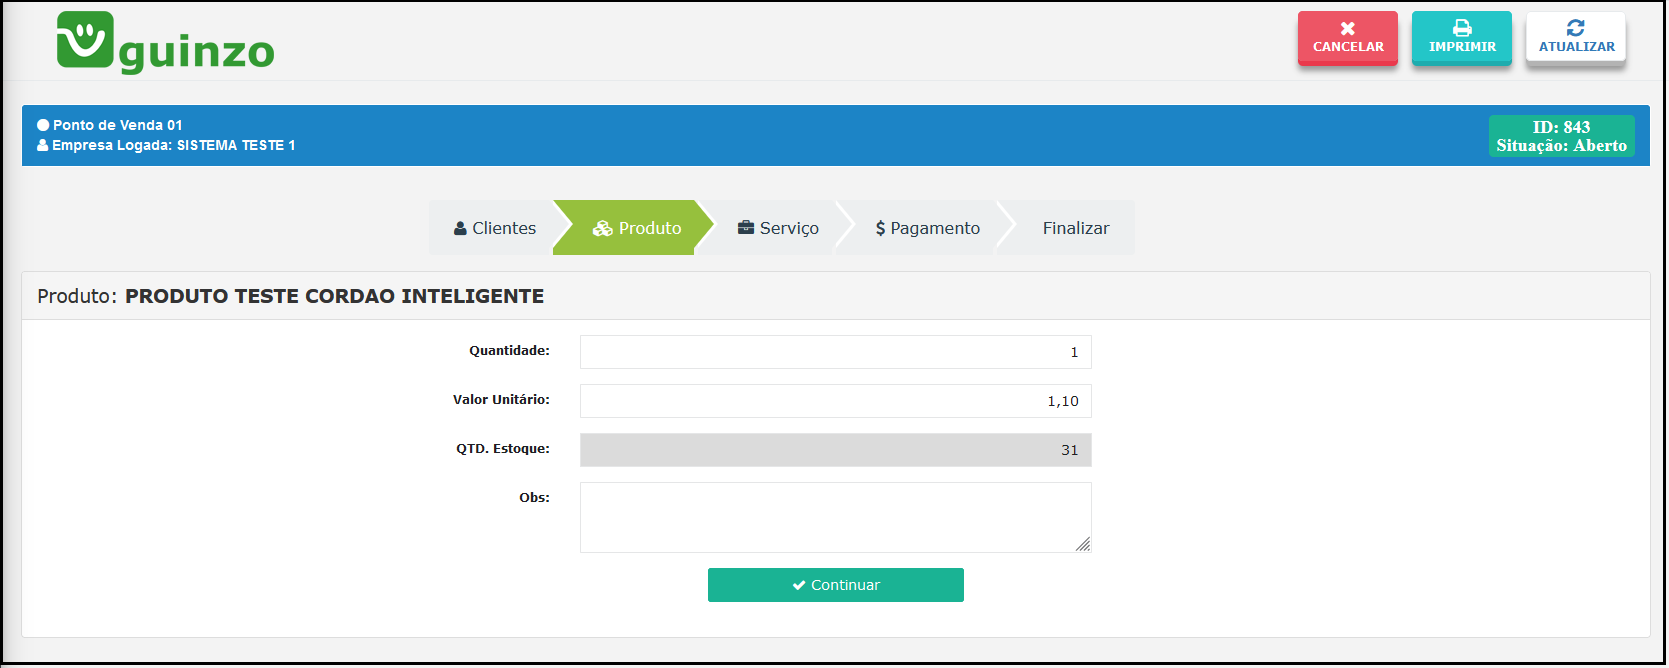
Task: Click the guinzo wordmark text
Action: tap(197, 52)
